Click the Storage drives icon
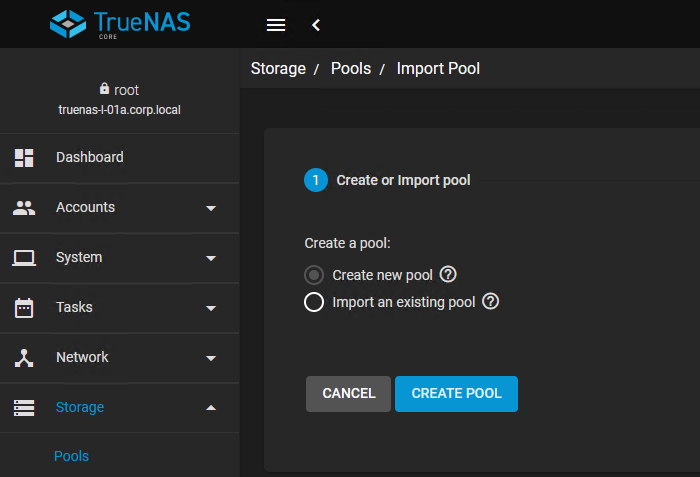This screenshot has width=700, height=477. 24,408
